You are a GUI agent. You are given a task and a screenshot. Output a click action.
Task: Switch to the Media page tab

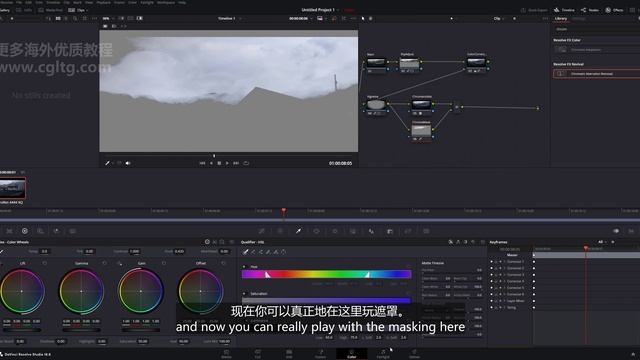226,354
